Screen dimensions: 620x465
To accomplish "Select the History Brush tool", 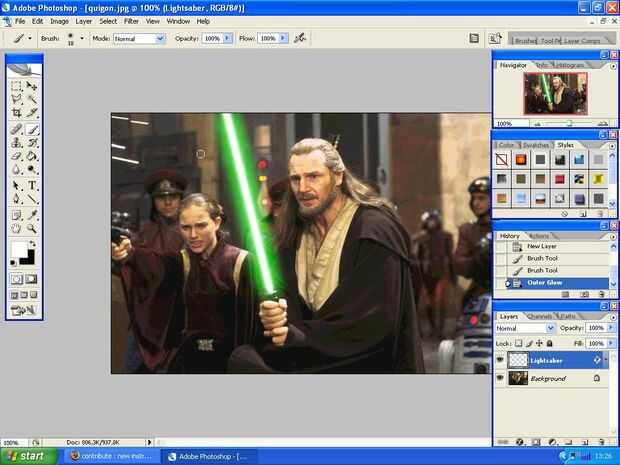I will pos(32,142).
